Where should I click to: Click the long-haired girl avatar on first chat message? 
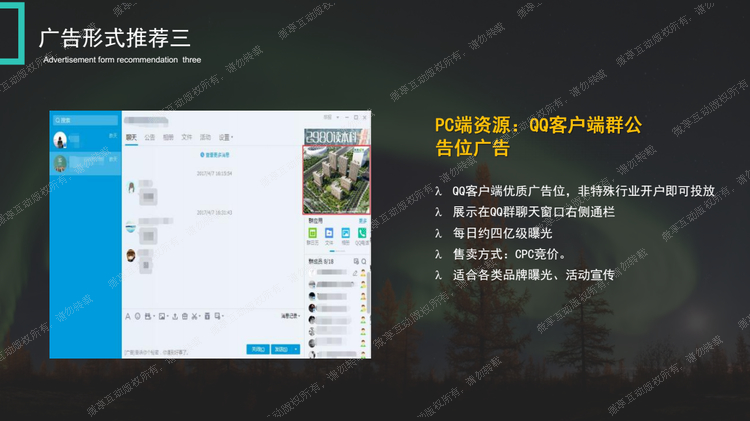coord(131,187)
